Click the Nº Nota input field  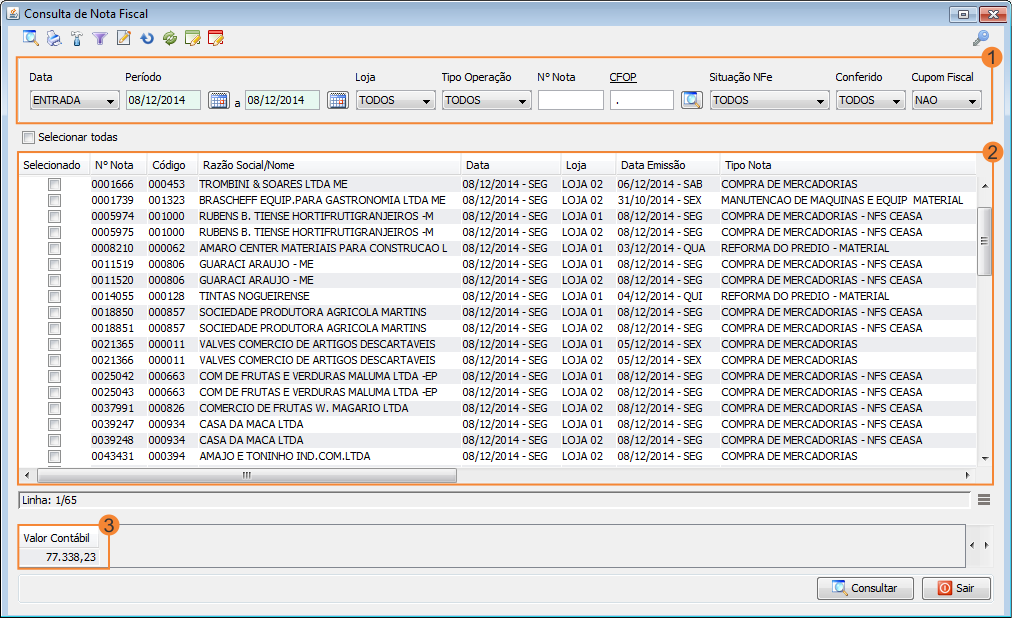(x=571, y=100)
